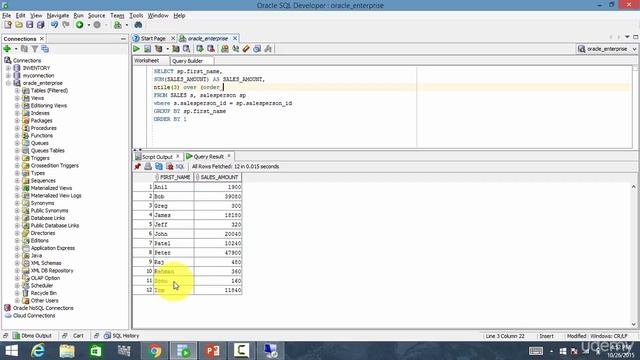Open PowerPoint from the taskbar

212,351
